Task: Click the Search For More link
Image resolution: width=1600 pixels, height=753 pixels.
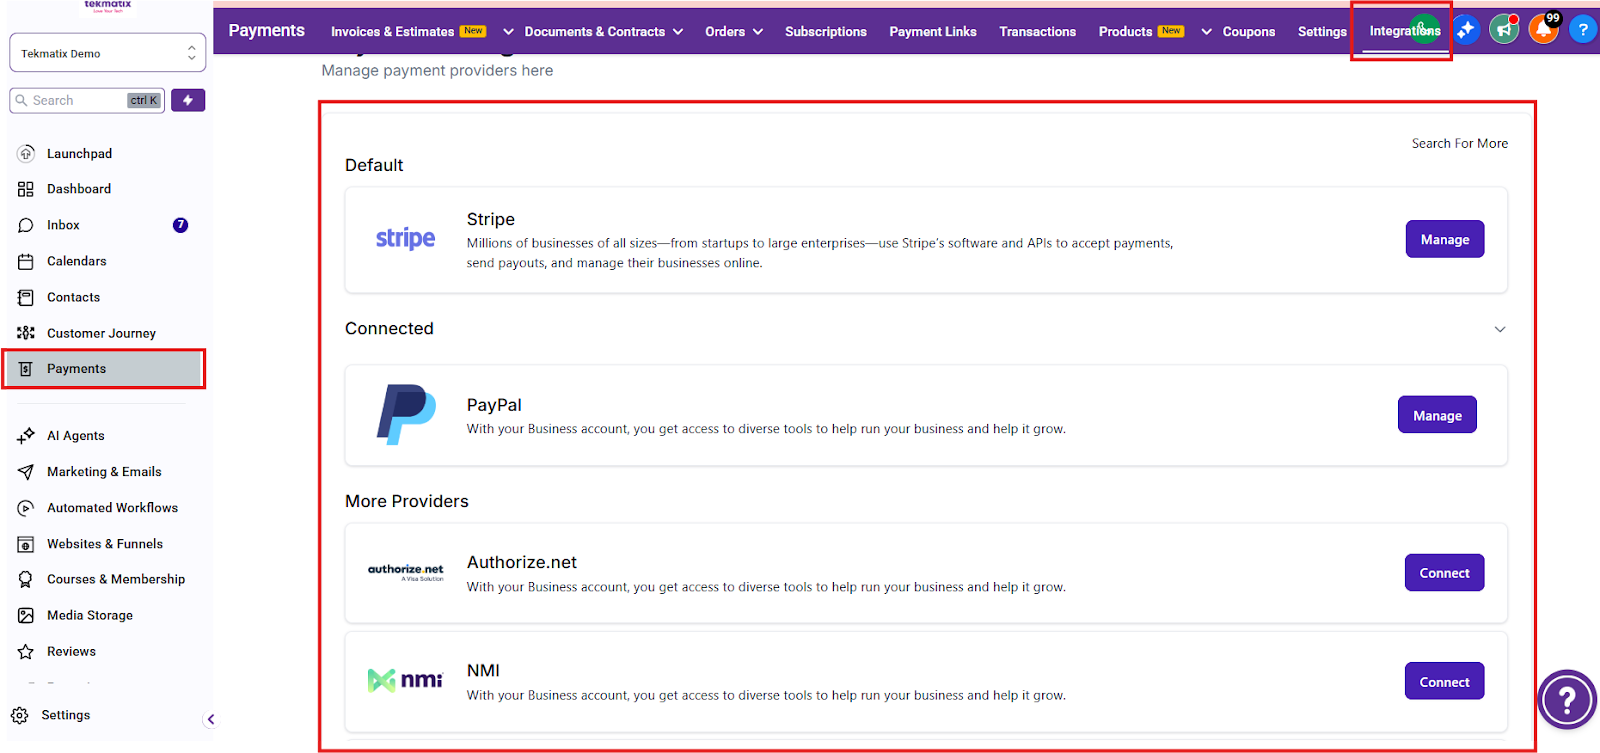Action: (x=1459, y=144)
